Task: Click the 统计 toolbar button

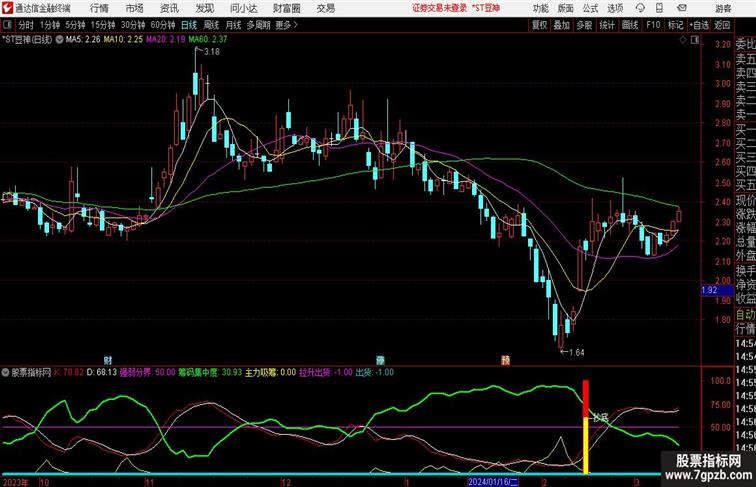Action: tap(607, 25)
